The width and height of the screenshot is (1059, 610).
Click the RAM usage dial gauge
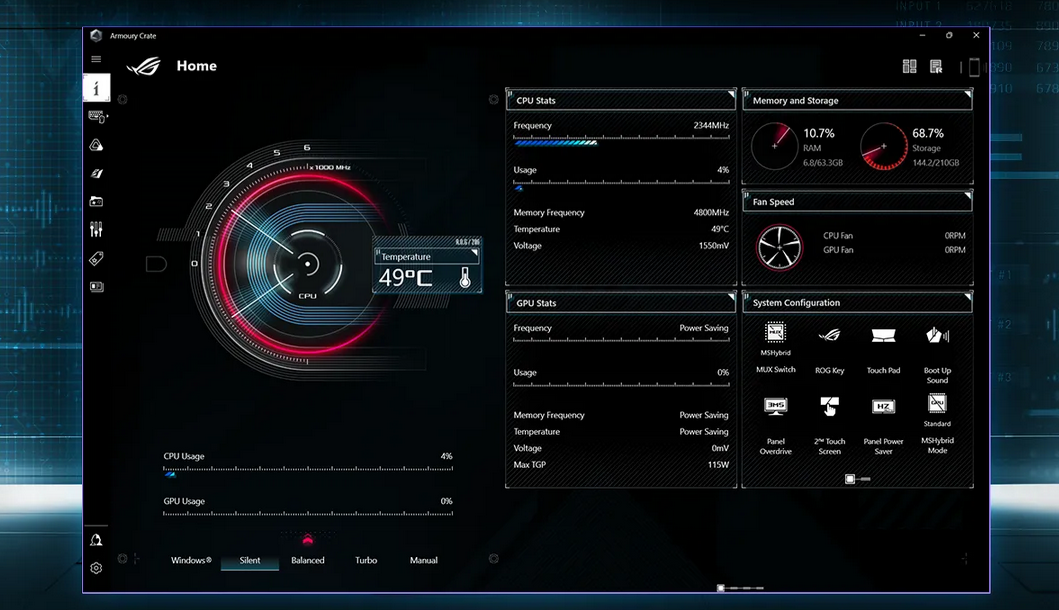(x=775, y=145)
